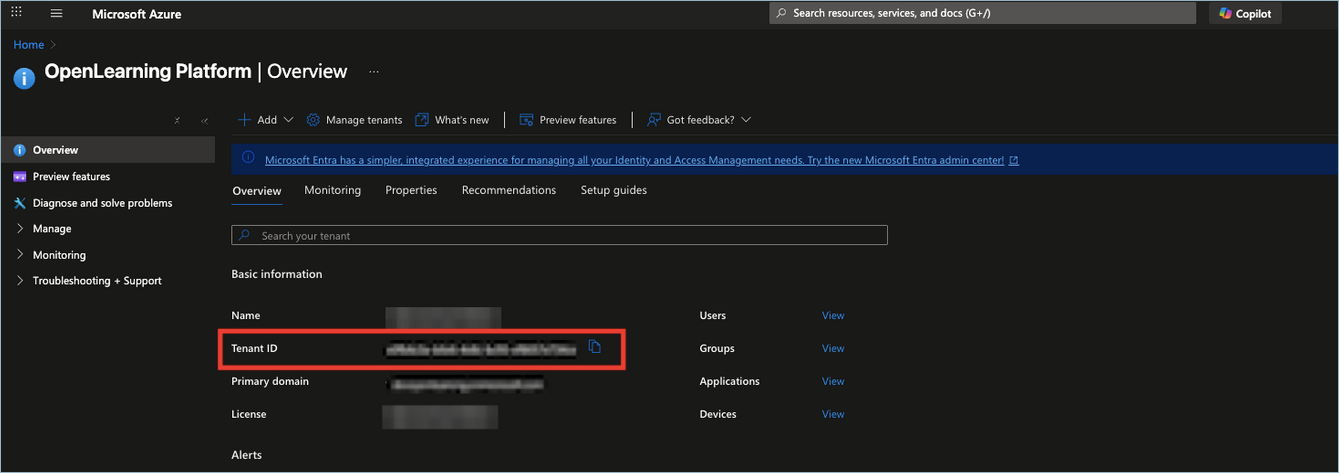Screen dimensions: 1339x473
Task: Open Diagnose and solve problems
Action: [x=102, y=203]
